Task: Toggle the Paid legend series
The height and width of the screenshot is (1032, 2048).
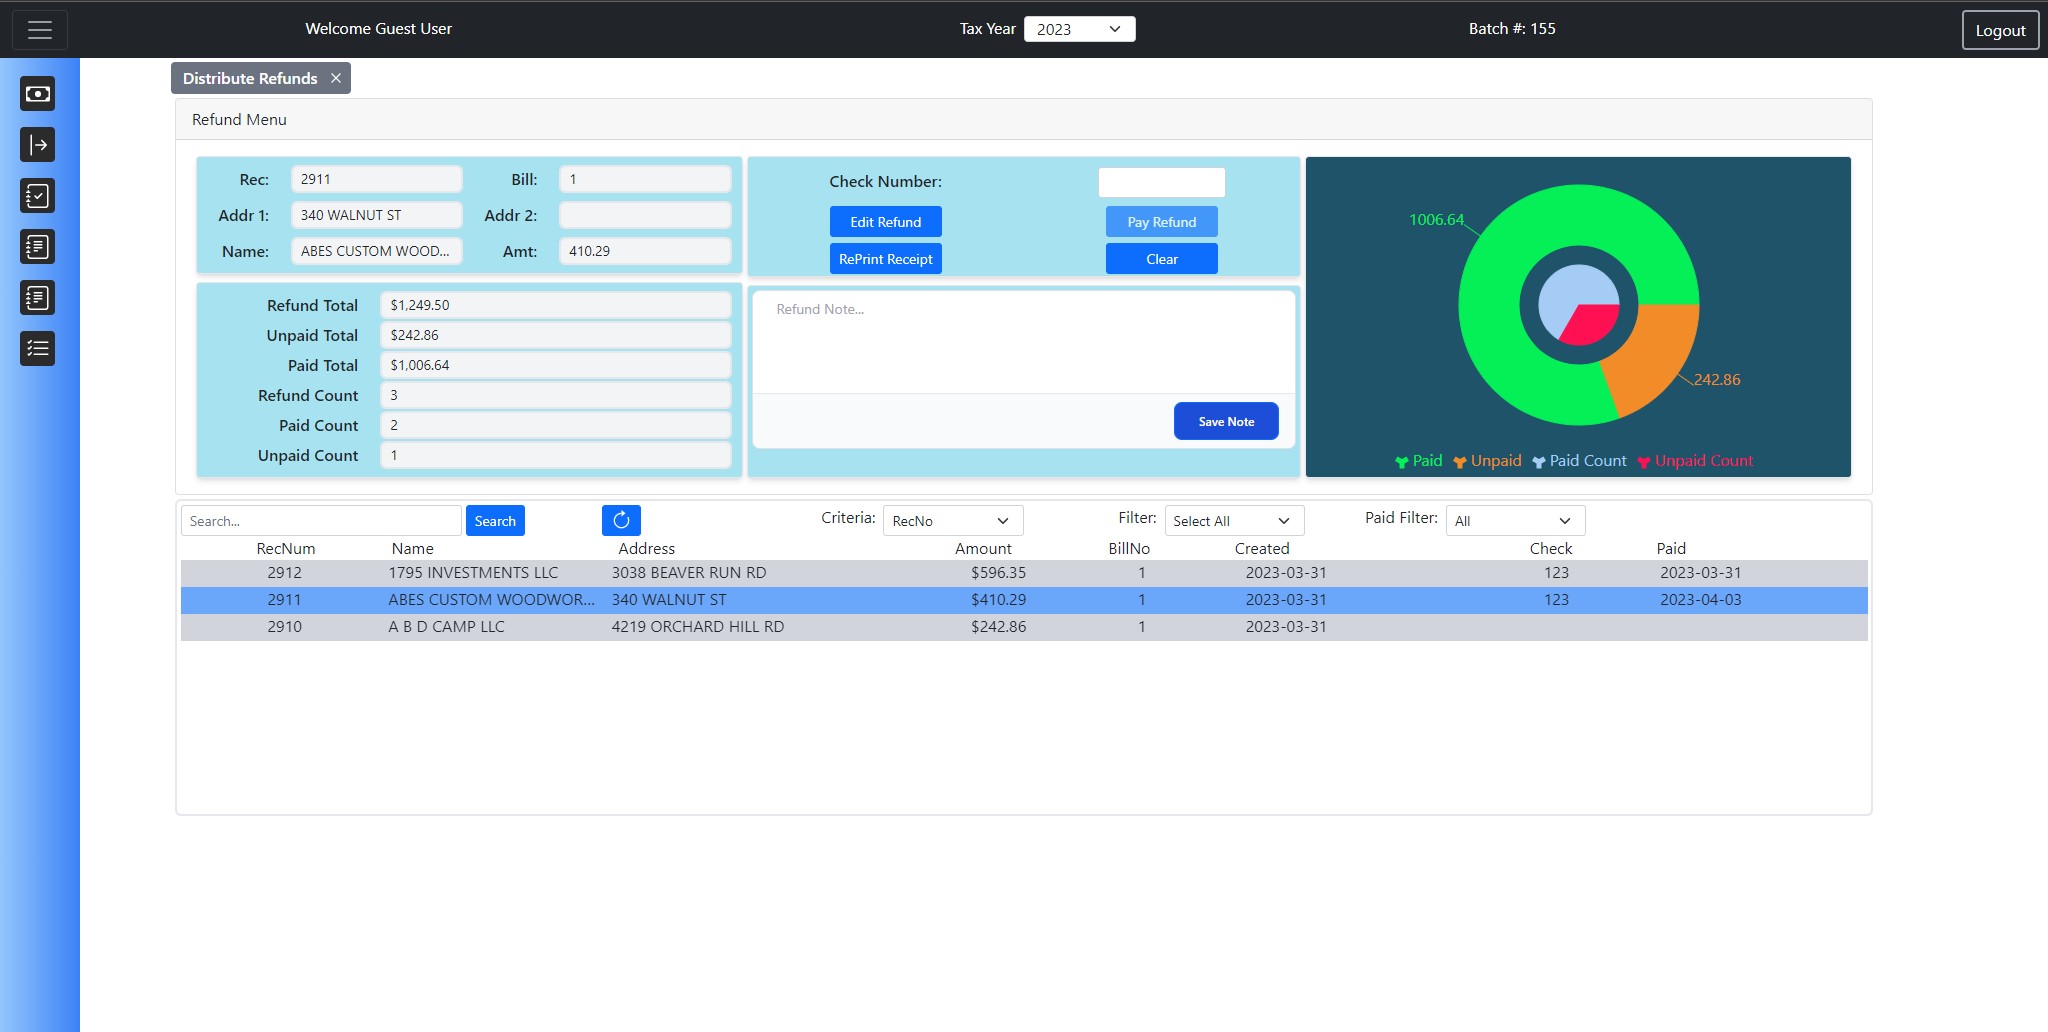Action: pos(1419,461)
